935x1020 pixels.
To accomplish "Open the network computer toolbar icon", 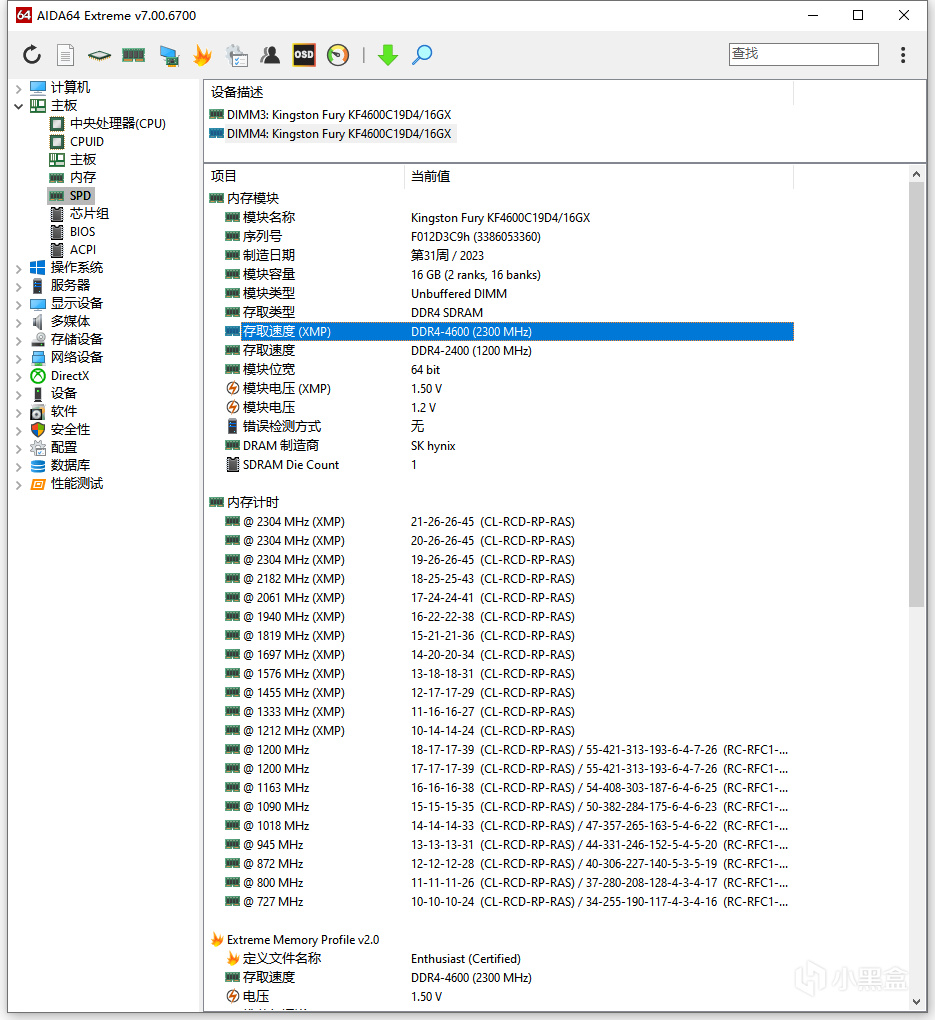I will pos(169,55).
